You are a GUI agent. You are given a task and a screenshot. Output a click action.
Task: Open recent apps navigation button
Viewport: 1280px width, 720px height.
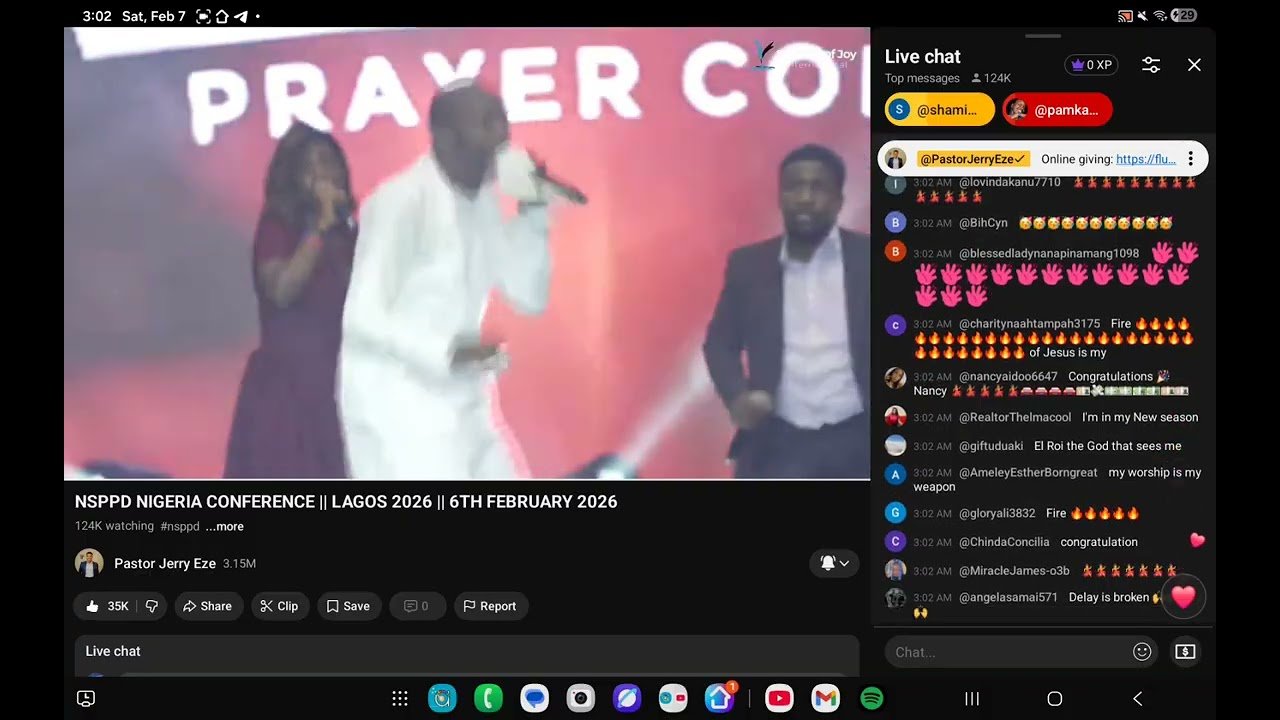[972, 699]
